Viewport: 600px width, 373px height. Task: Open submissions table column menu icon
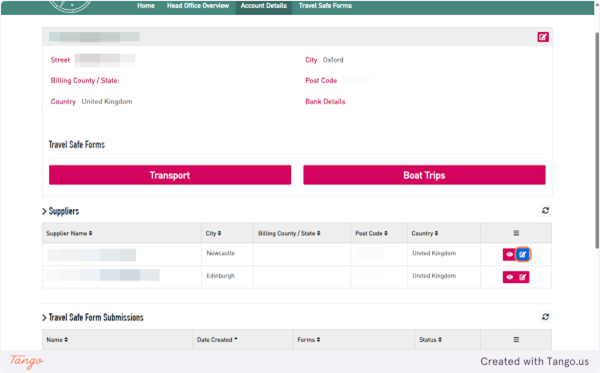coord(516,339)
